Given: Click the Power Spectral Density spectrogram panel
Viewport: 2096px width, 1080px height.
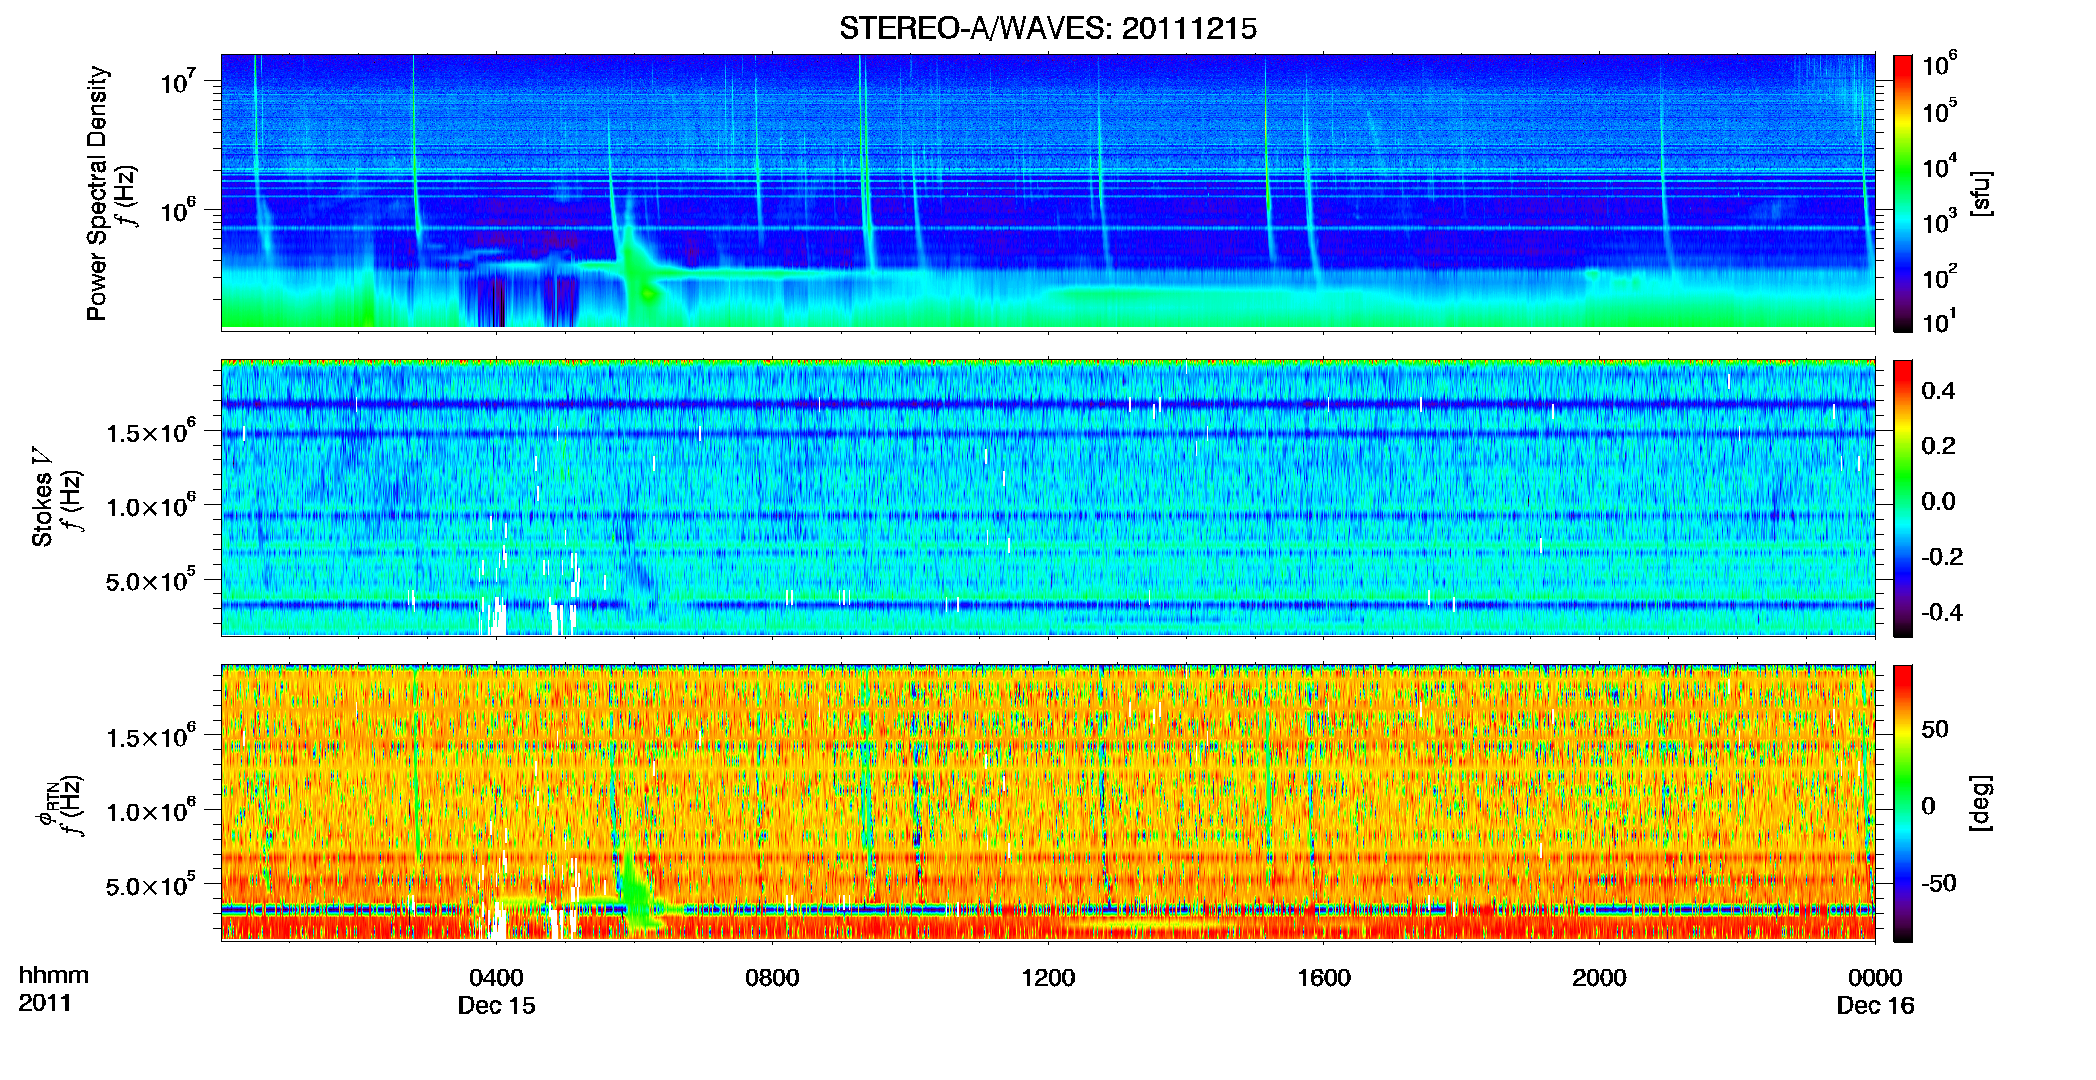Looking at the screenshot, I should (1048, 191).
